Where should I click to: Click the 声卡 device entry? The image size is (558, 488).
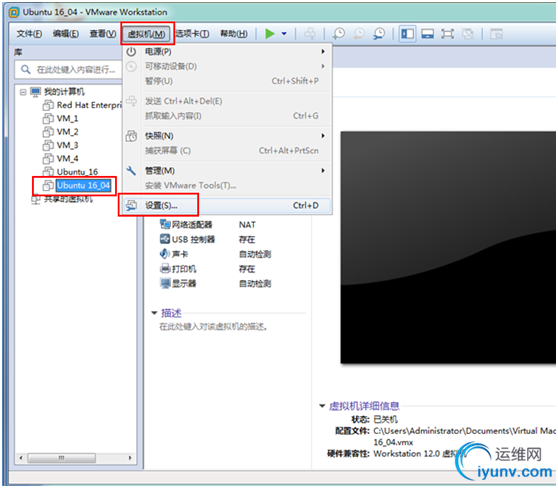(180, 254)
